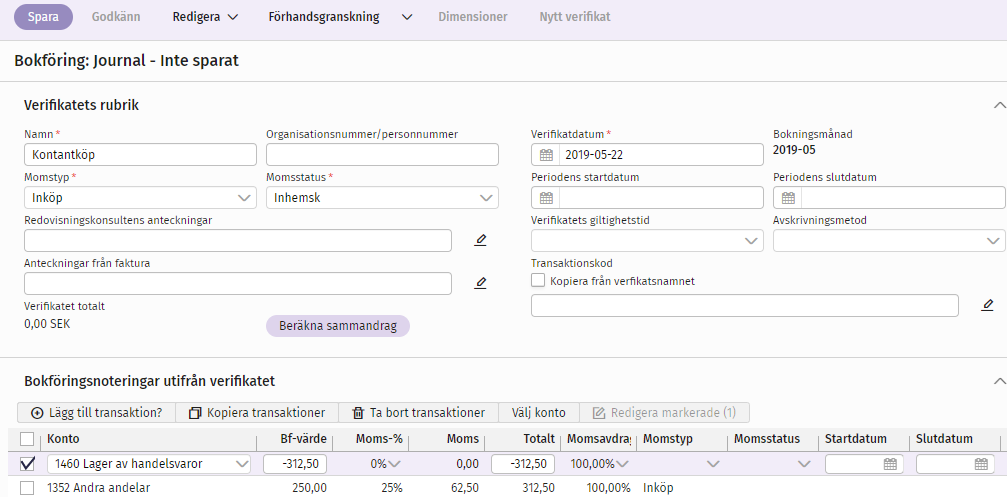Click the Dimensioner menu item
1007x497 pixels.
pyautogui.click(x=473, y=17)
